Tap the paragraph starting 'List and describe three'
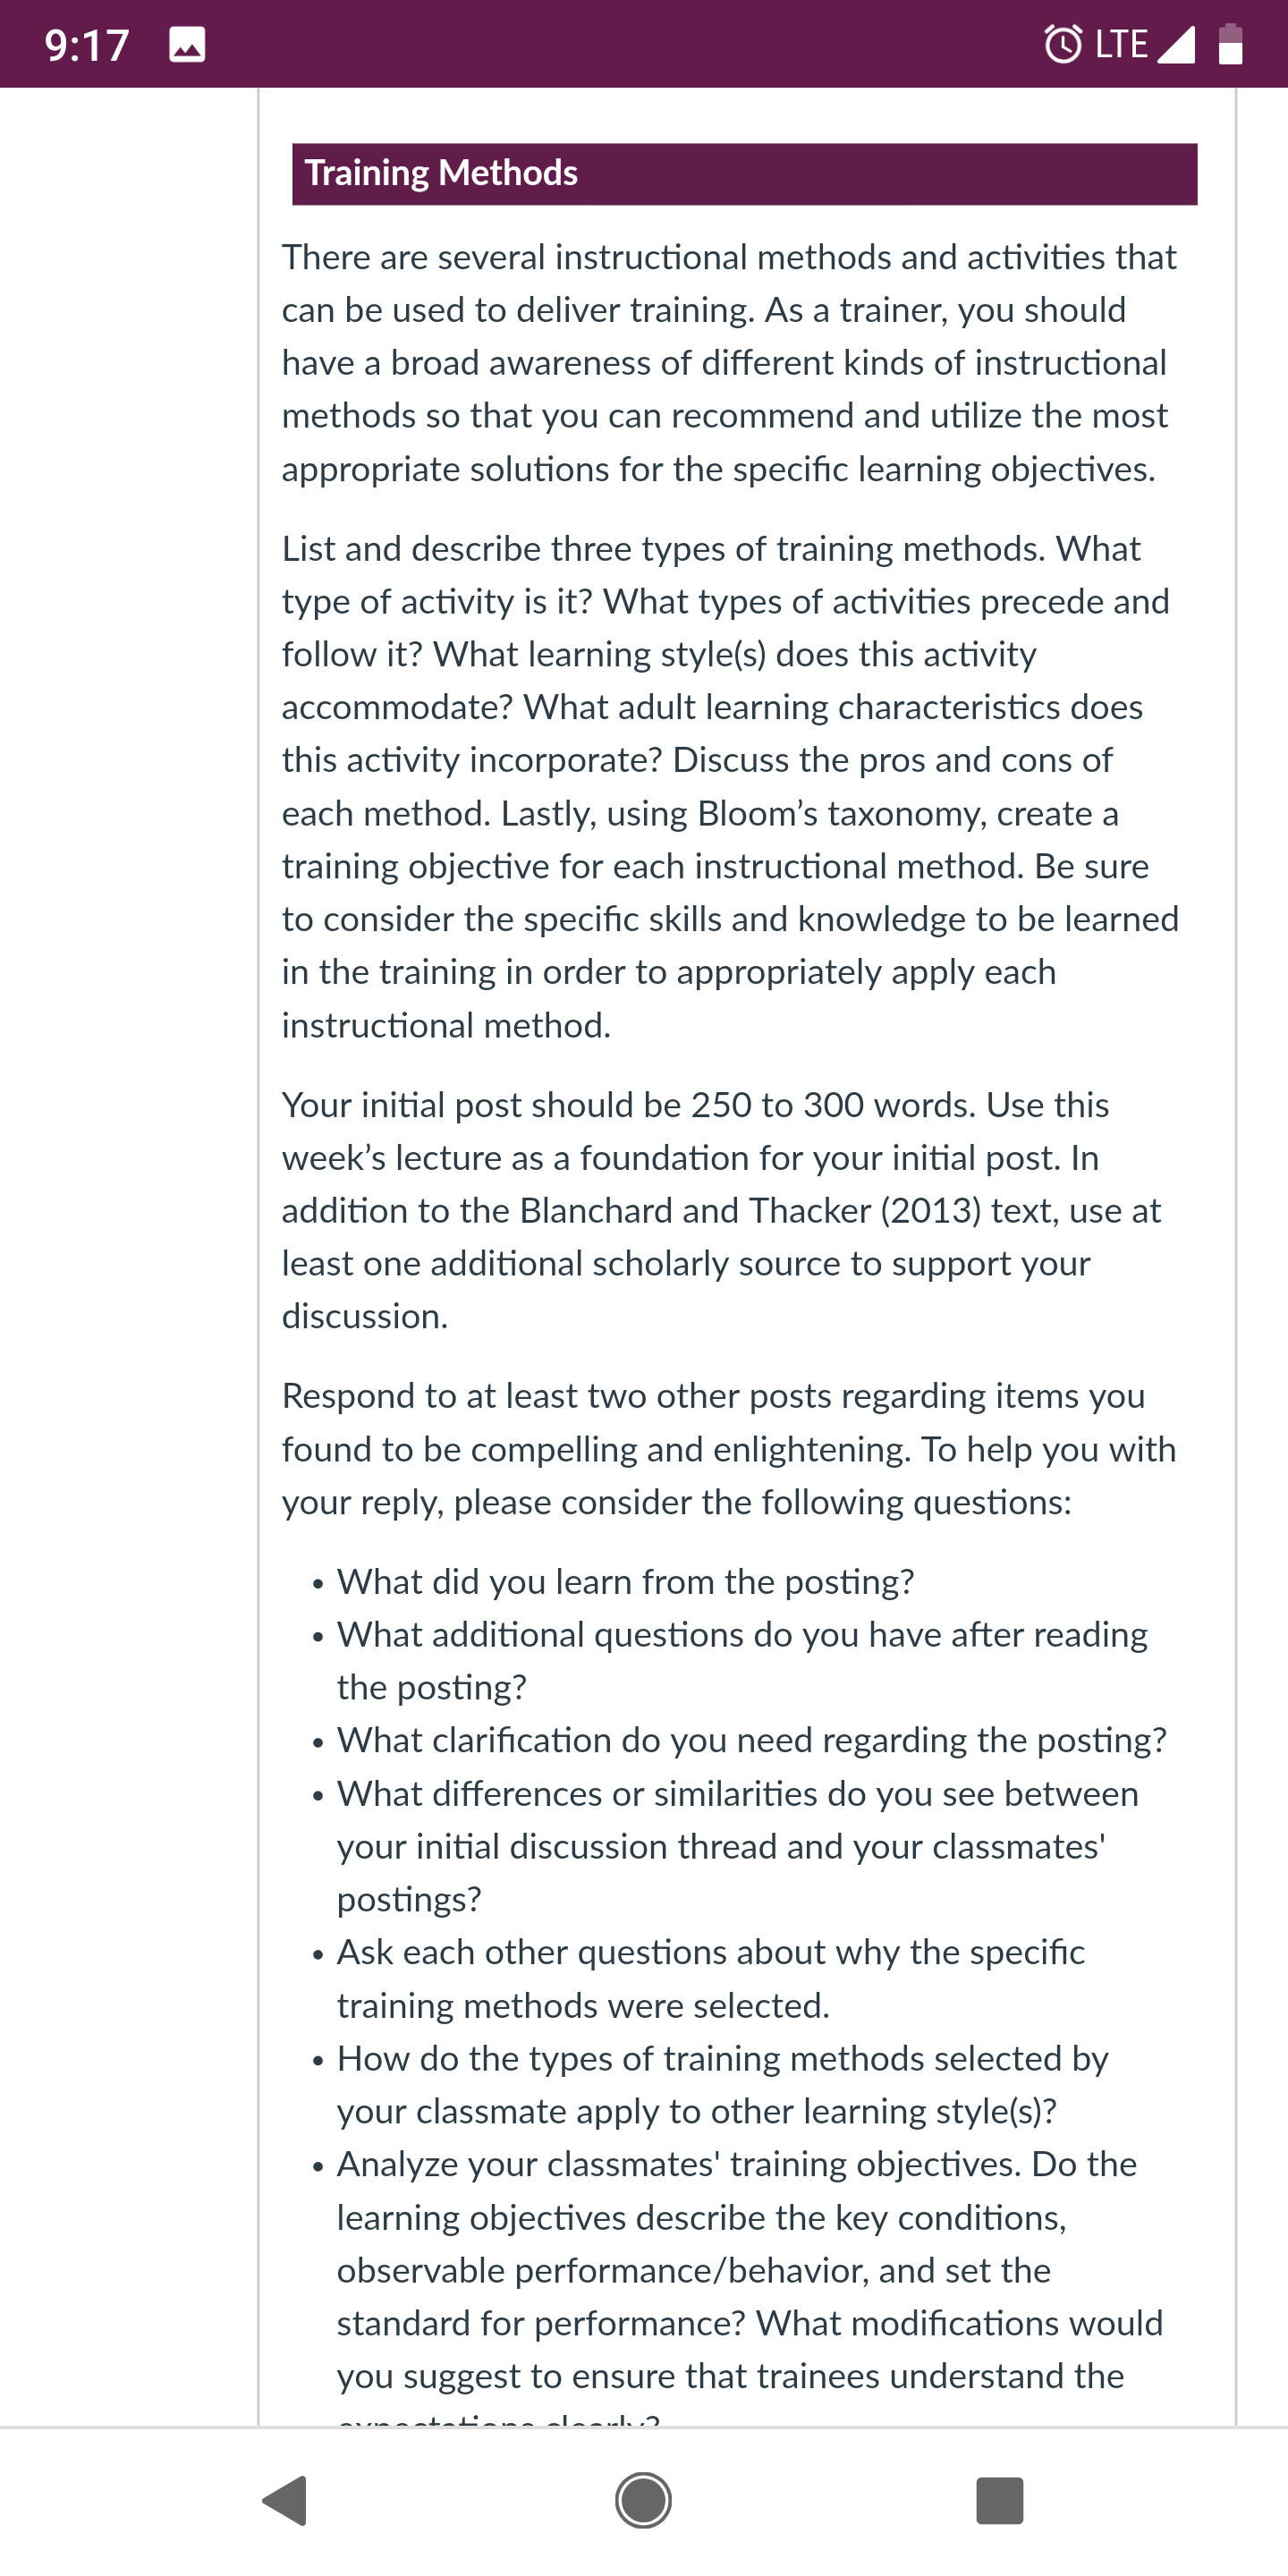This screenshot has width=1288, height=2576. (730, 786)
